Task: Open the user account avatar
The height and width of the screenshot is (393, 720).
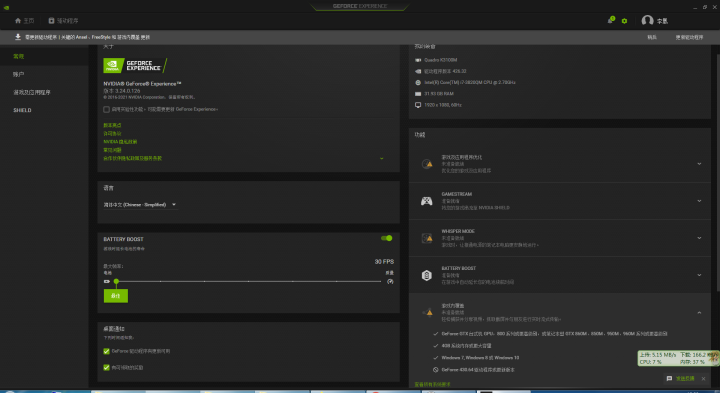Action: click(x=647, y=20)
